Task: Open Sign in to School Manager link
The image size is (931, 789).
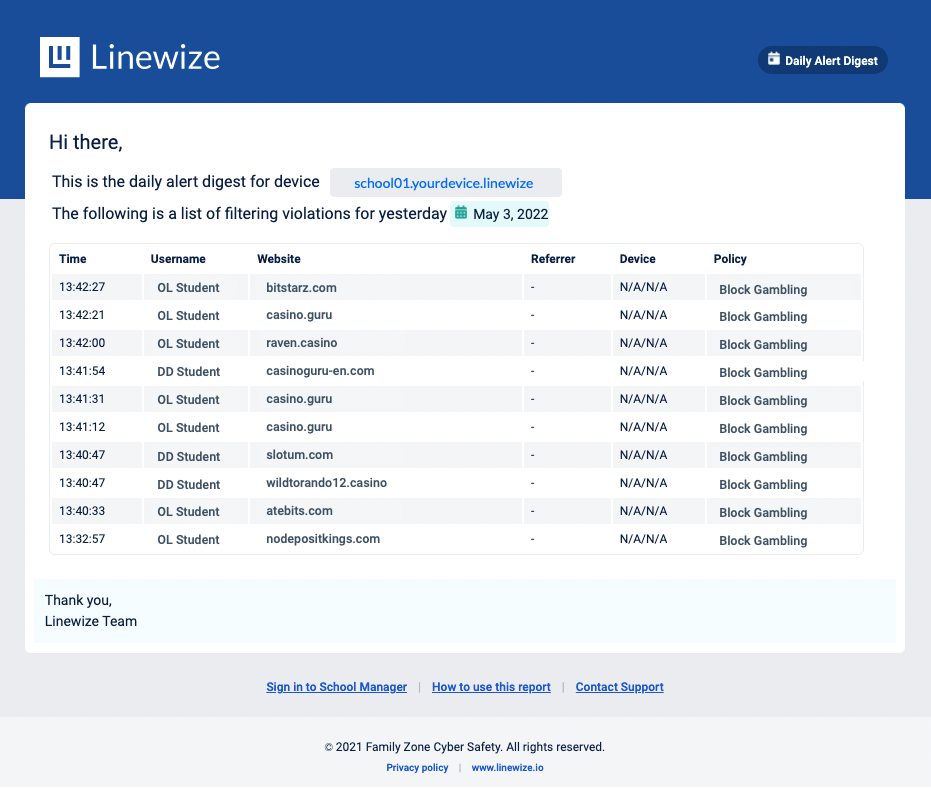Action: pyautogui.click(x=336, y=687)
